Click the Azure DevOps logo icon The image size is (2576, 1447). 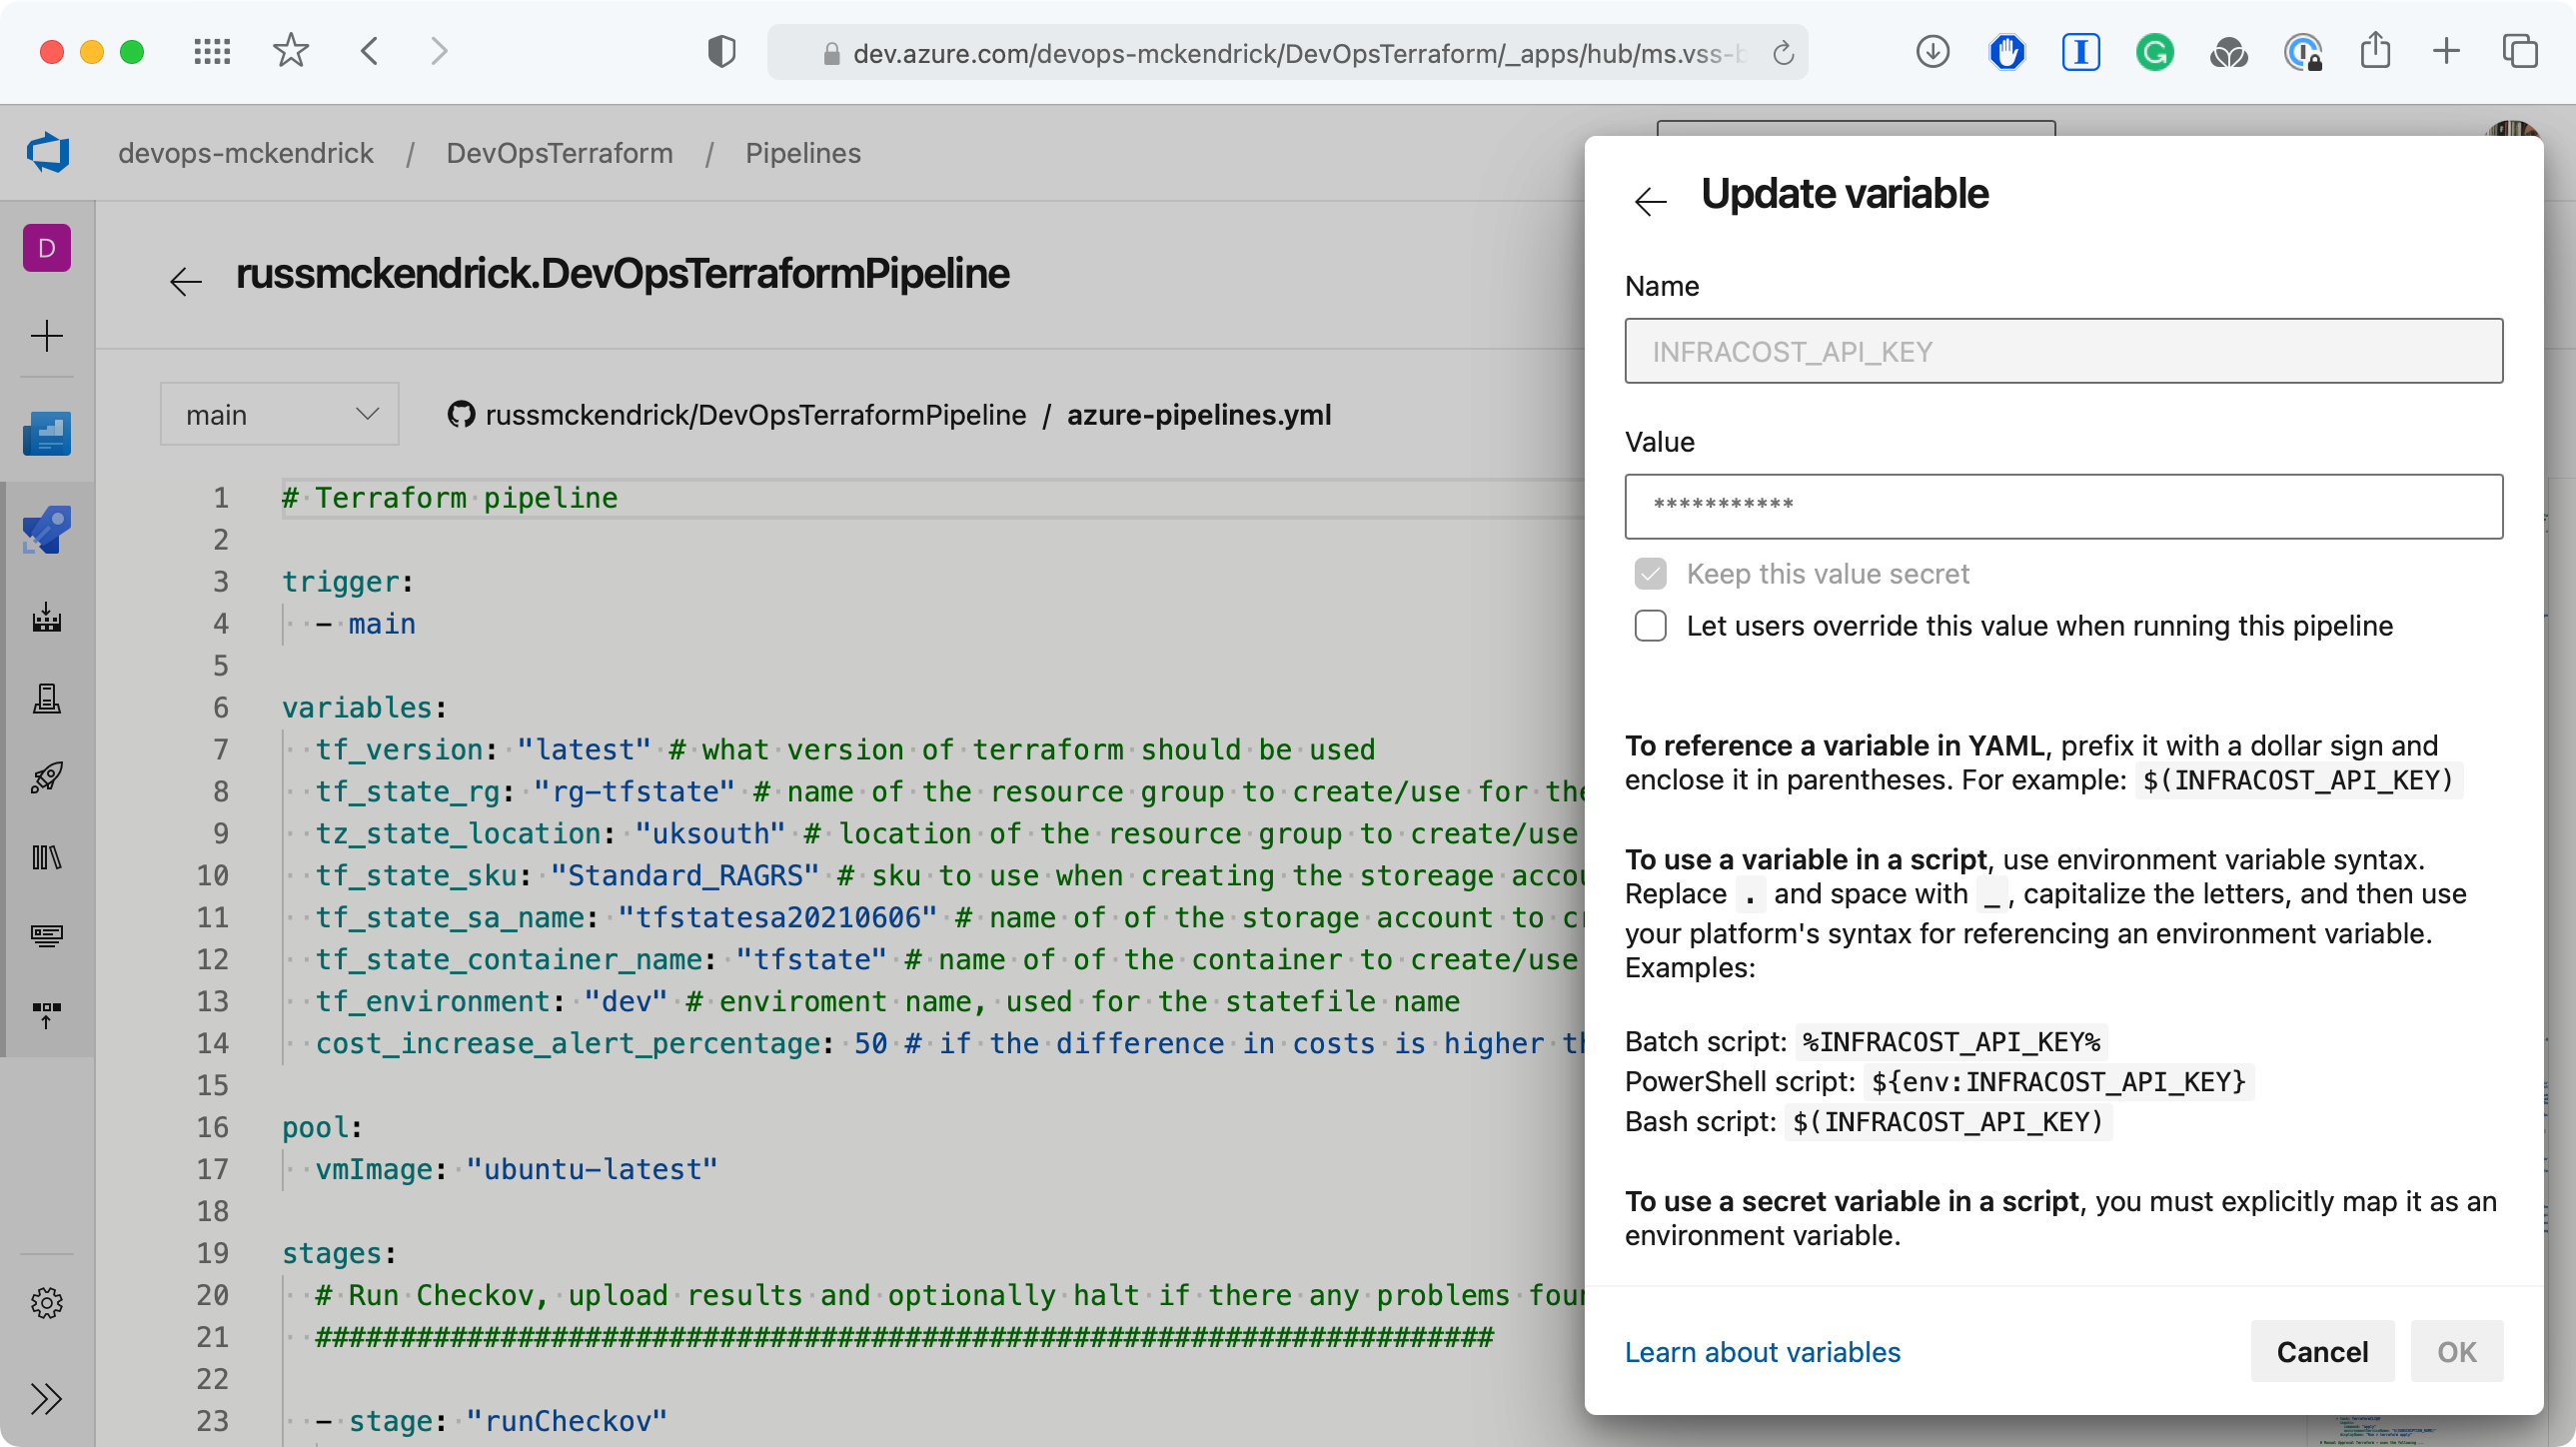pos(47,153)
